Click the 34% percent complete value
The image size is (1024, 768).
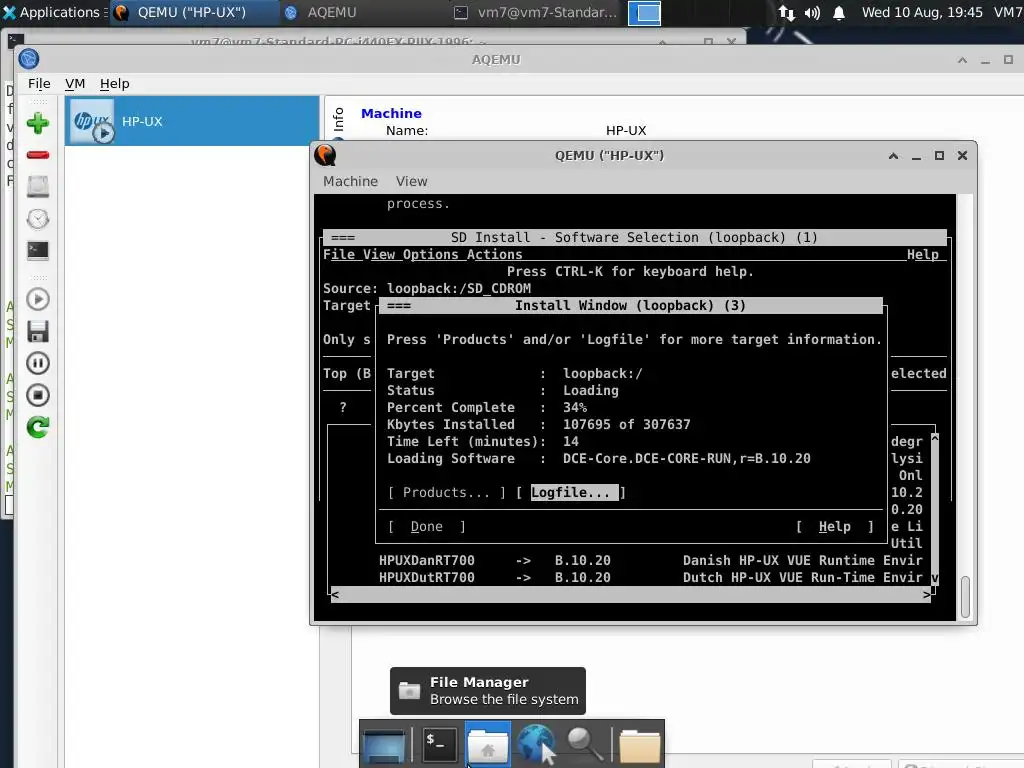[x=575, y=408]
